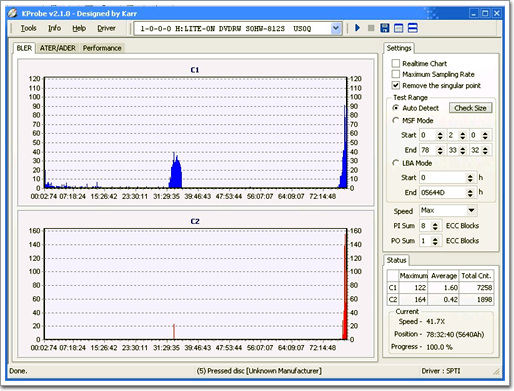Open the Speed Max dropdown

[471, 210]
